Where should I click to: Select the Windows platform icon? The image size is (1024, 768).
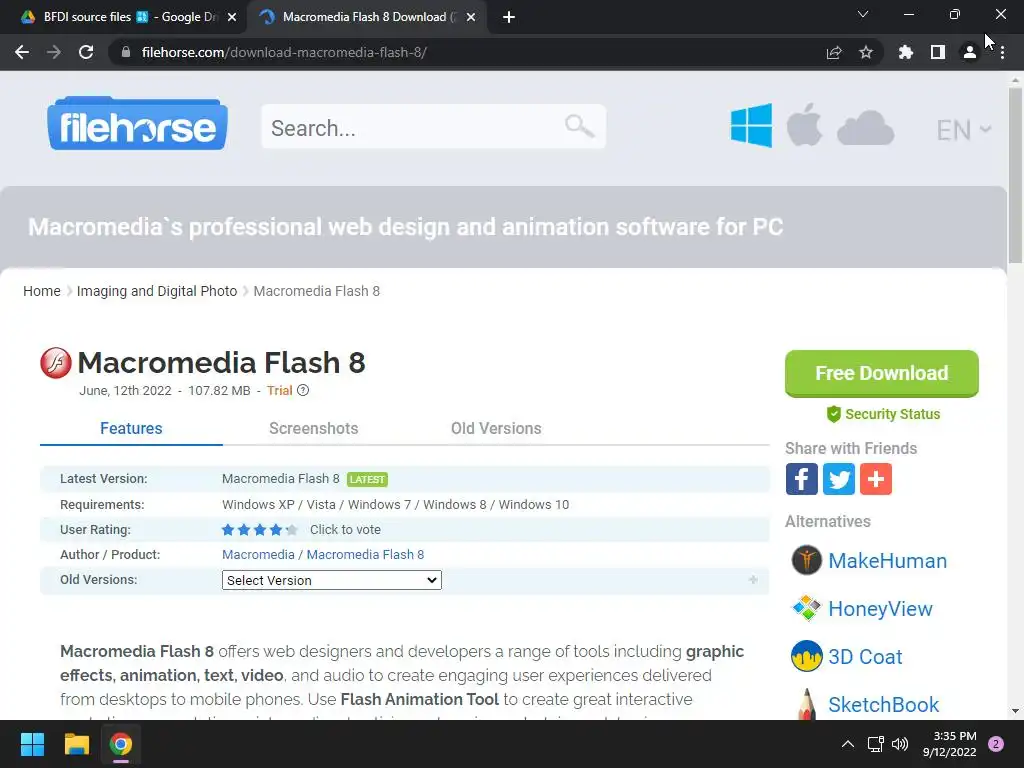[x=751, y=125]
